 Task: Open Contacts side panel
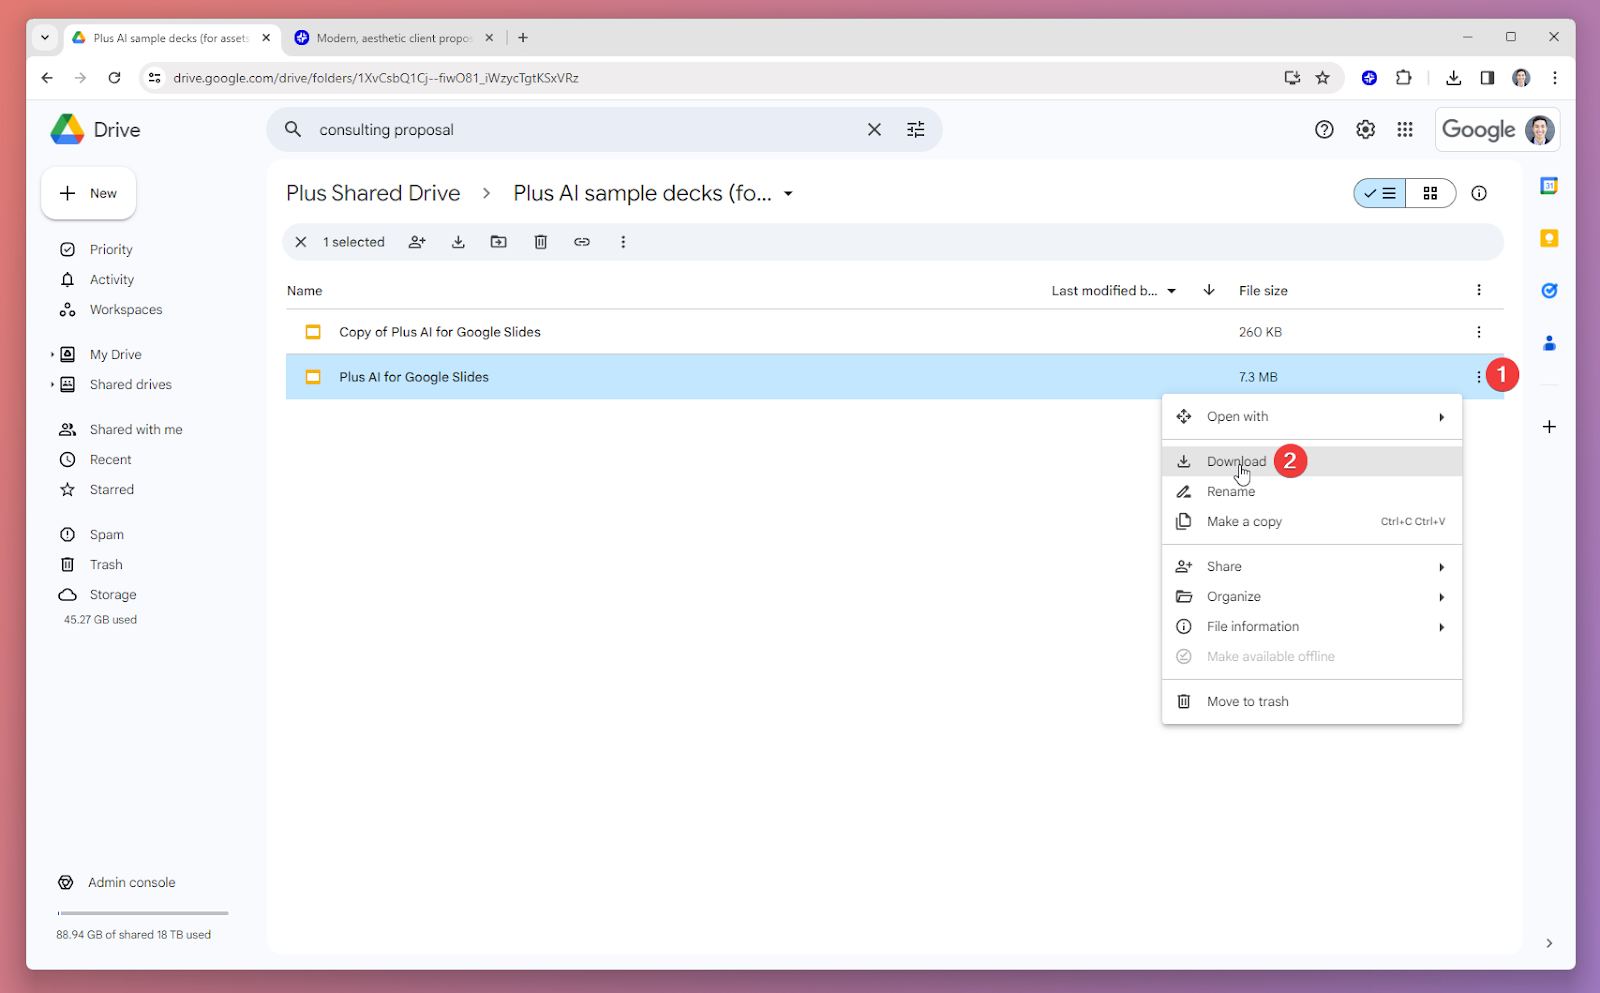1549,343
